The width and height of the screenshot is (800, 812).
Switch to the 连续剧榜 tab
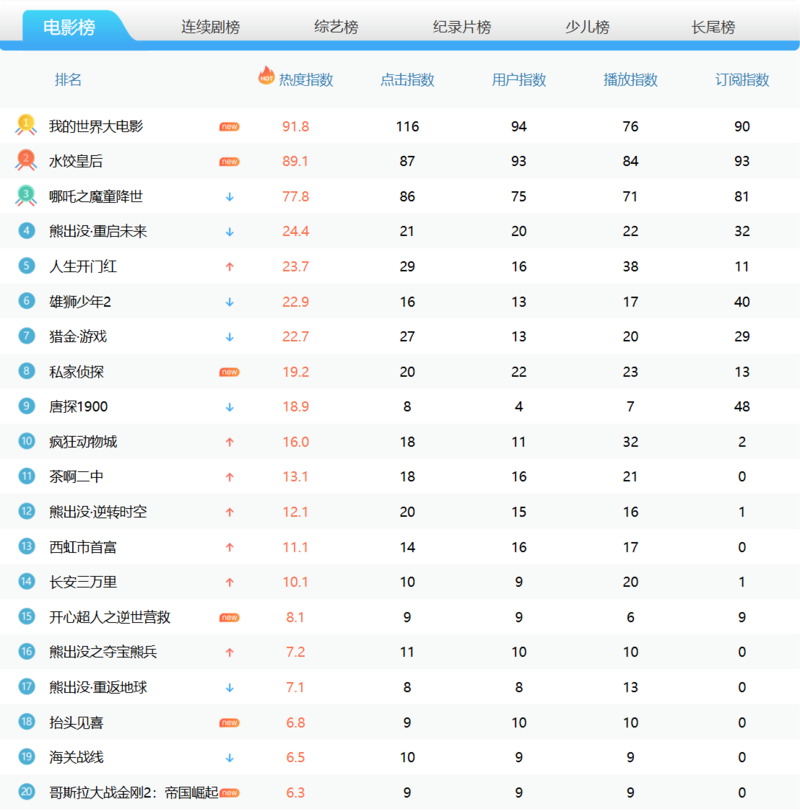[209, 28]
